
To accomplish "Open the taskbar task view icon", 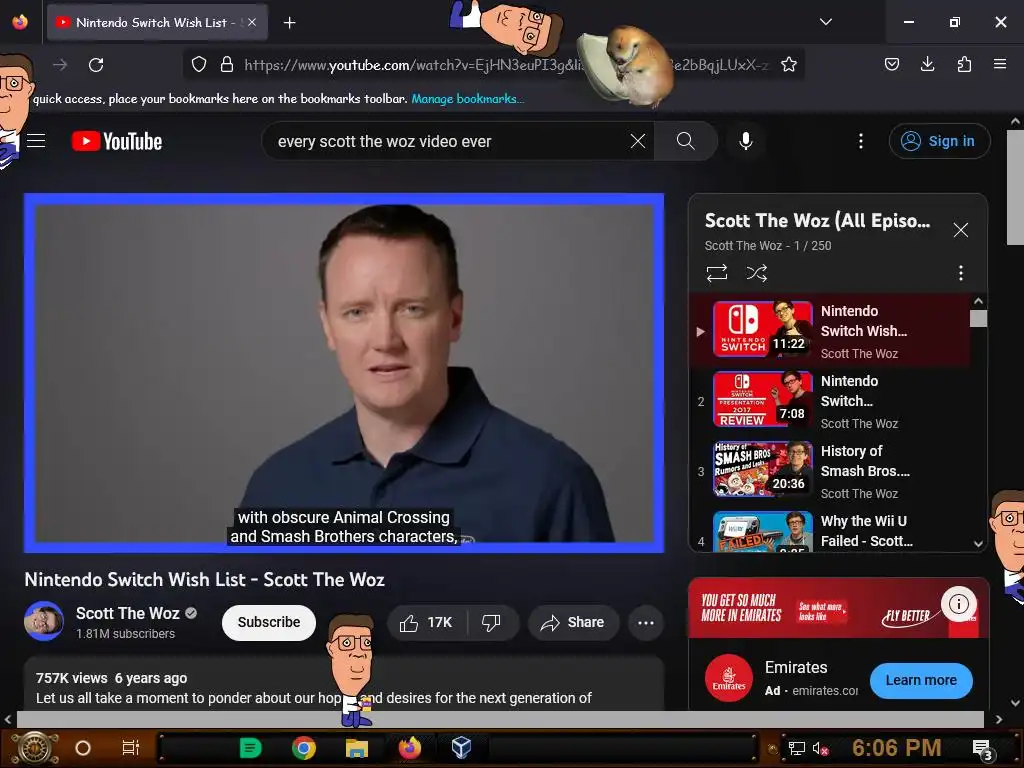I will point(131,748).
